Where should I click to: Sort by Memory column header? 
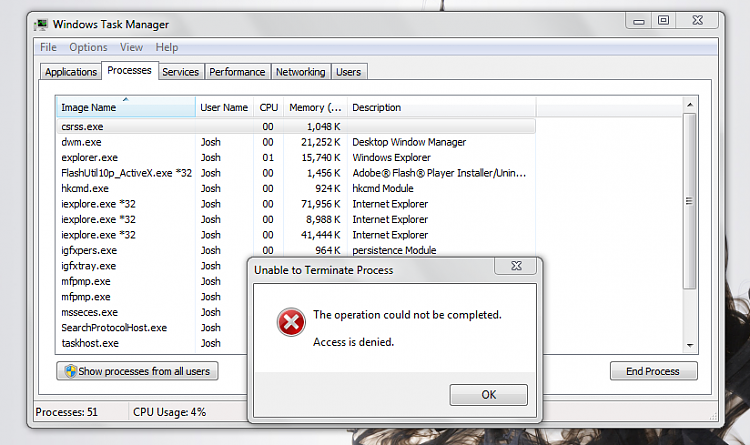coord(315,107)
